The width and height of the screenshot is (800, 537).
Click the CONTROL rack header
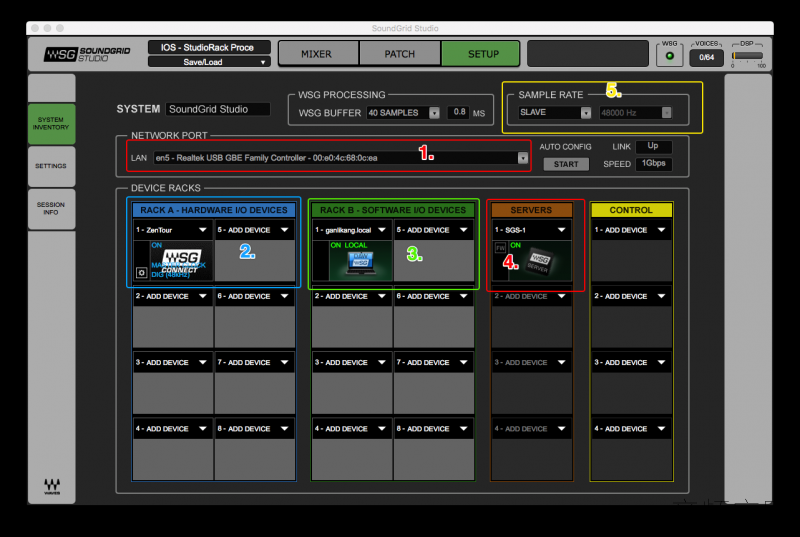[x=631, y=210]
